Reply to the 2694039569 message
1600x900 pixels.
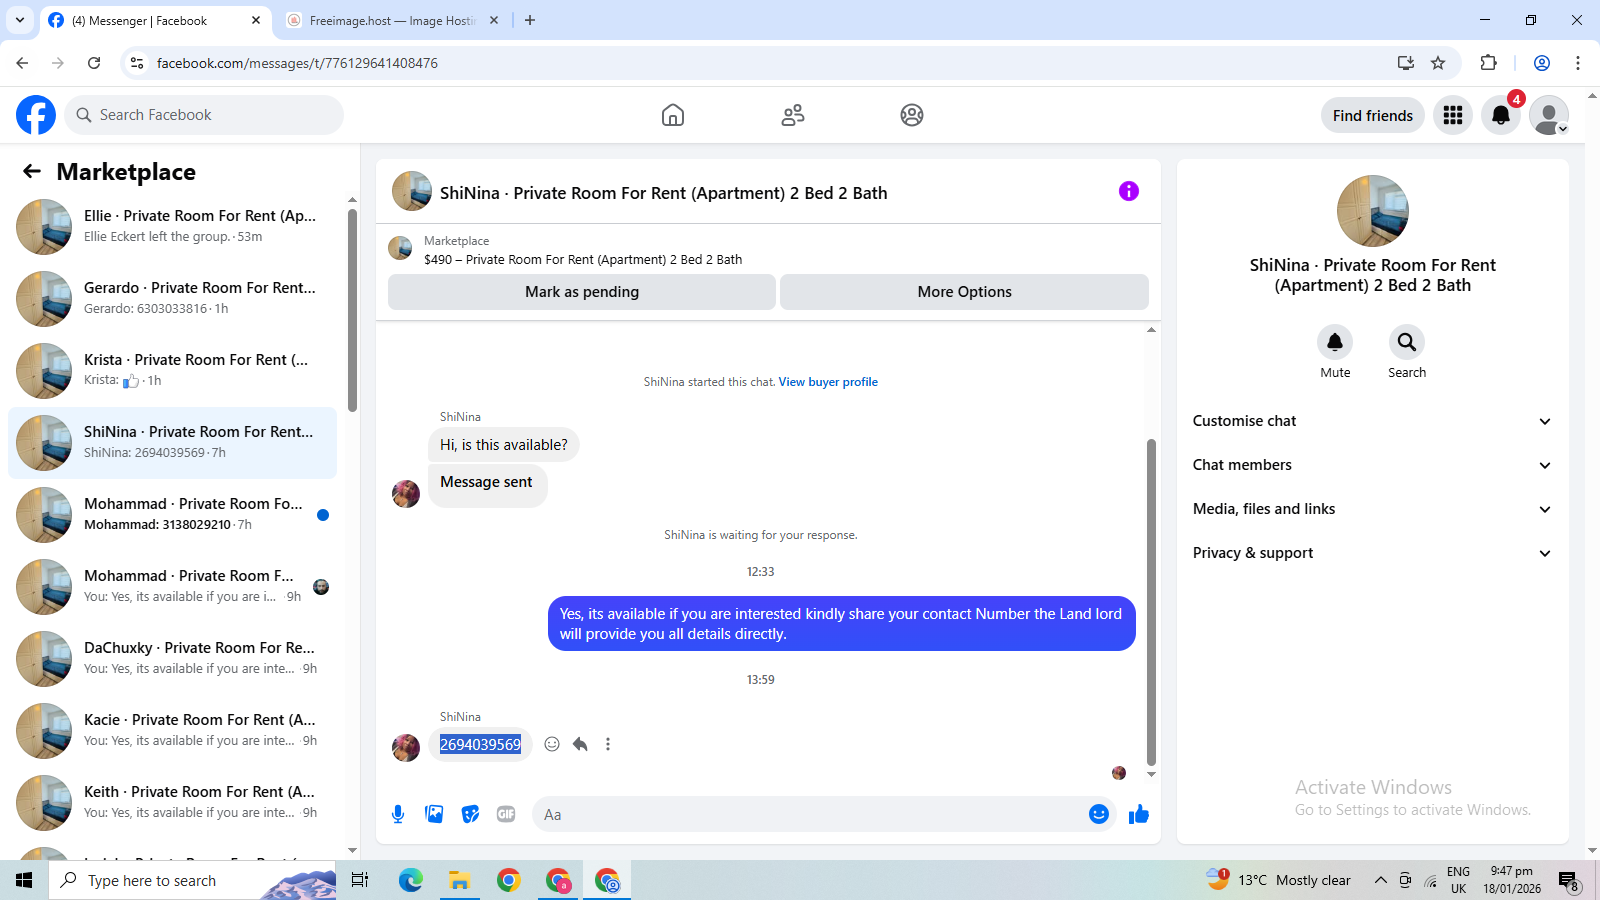click(x=580, y=744)
